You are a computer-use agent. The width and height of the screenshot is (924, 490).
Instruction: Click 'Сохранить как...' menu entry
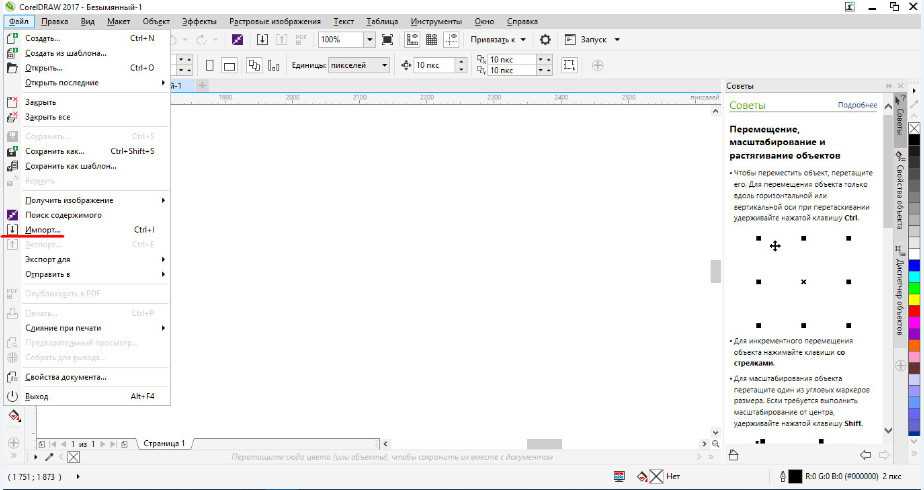pos(55,151)
